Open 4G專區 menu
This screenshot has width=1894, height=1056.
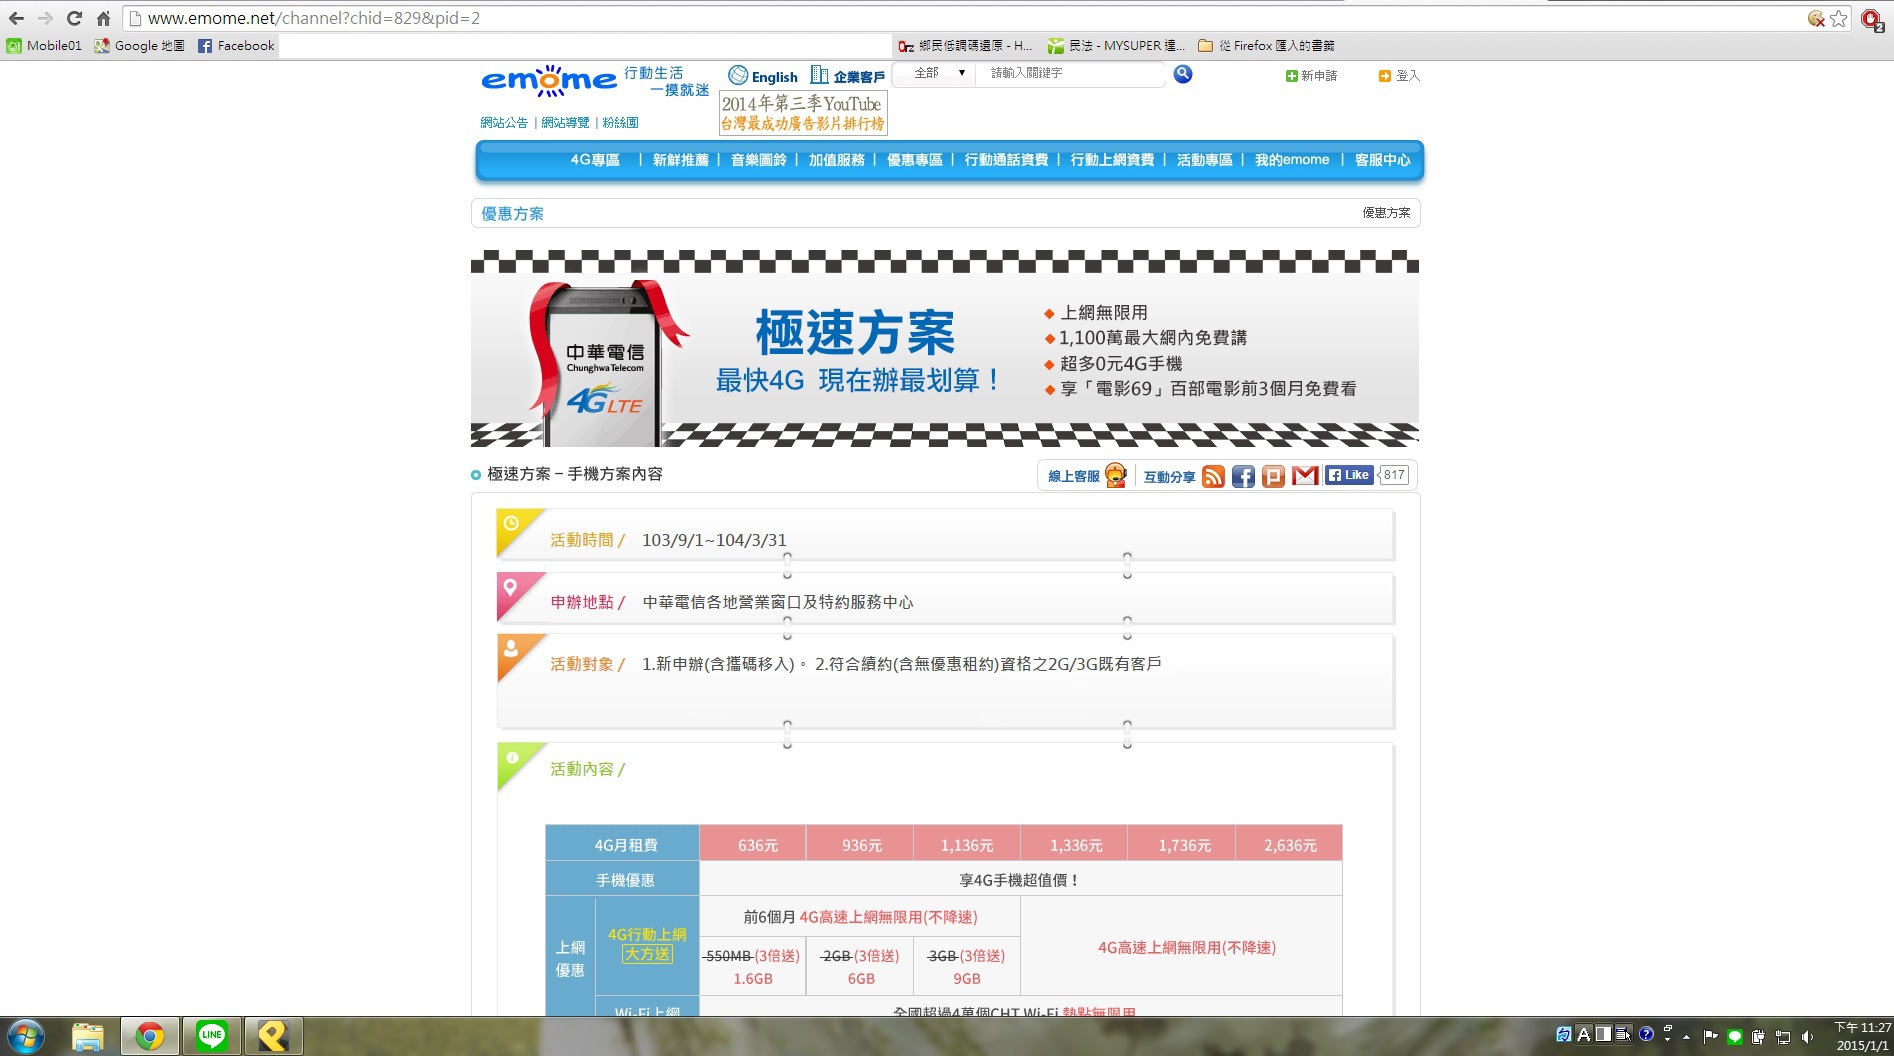[595, 160]
